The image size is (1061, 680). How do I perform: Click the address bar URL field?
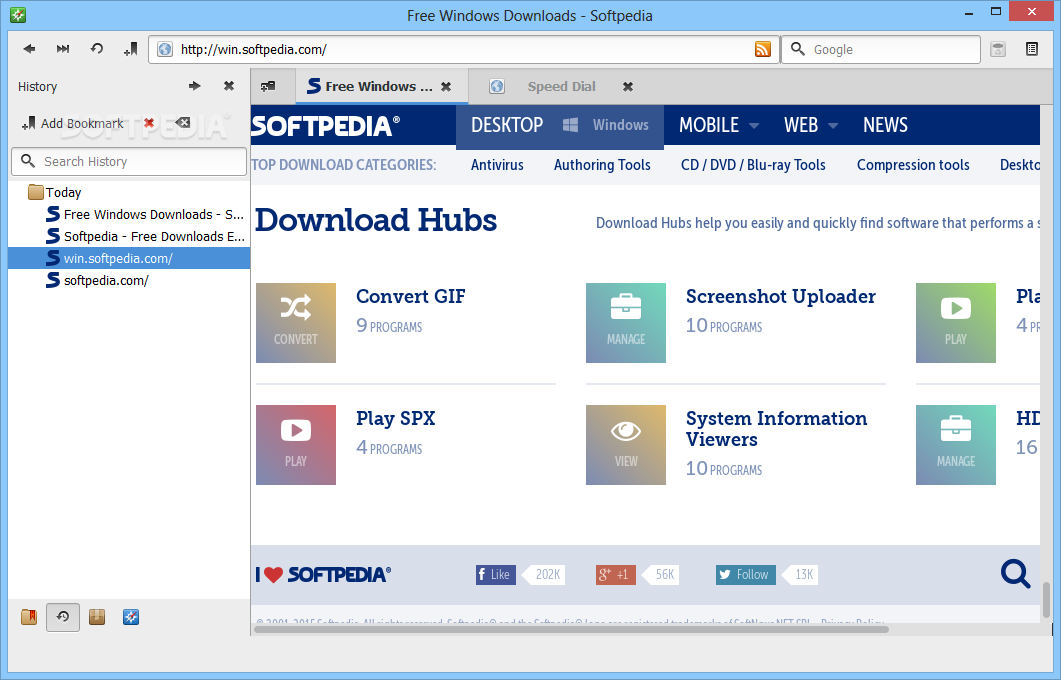click(x=464, y=49)
